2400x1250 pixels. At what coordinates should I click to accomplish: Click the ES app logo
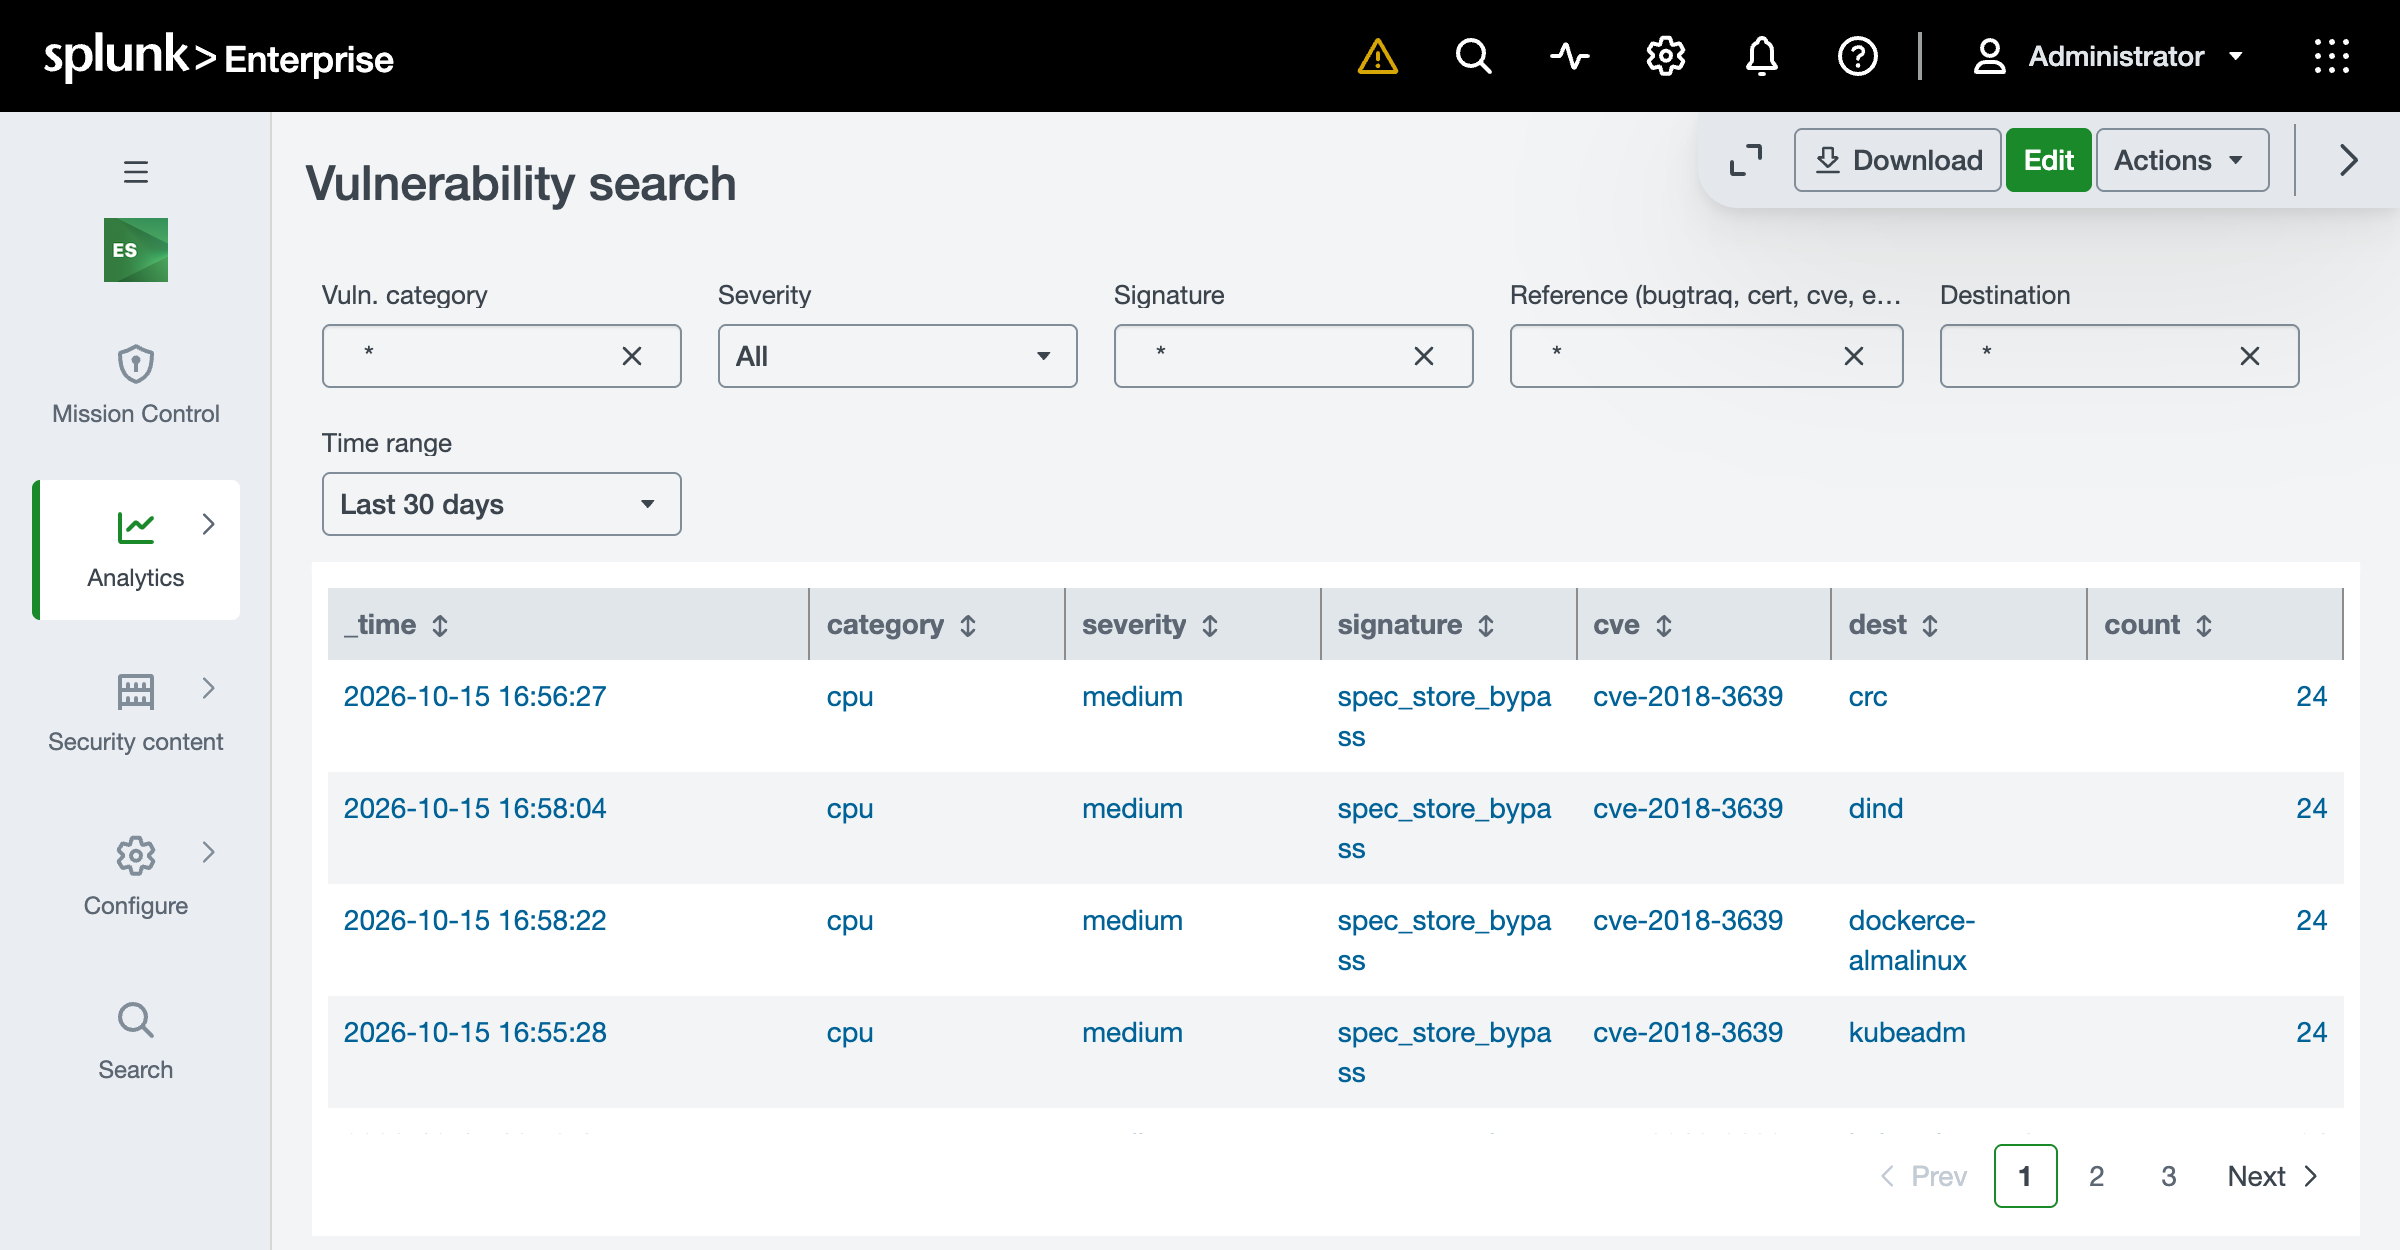coord(136,250)
